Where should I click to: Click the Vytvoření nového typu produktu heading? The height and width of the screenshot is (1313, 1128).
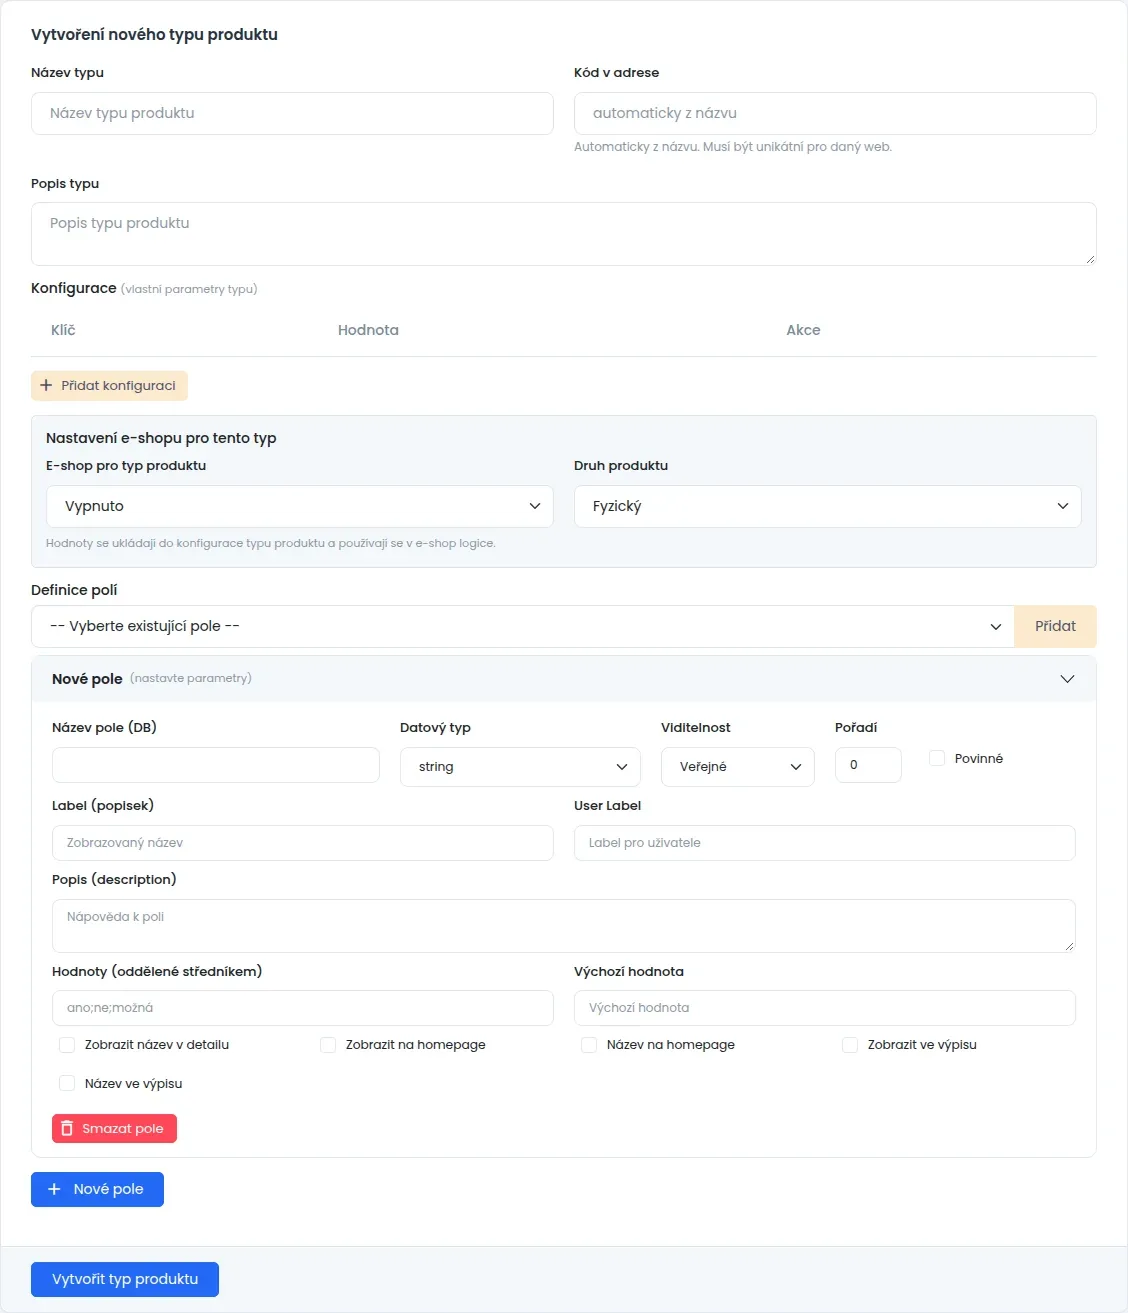pos(154,34)
